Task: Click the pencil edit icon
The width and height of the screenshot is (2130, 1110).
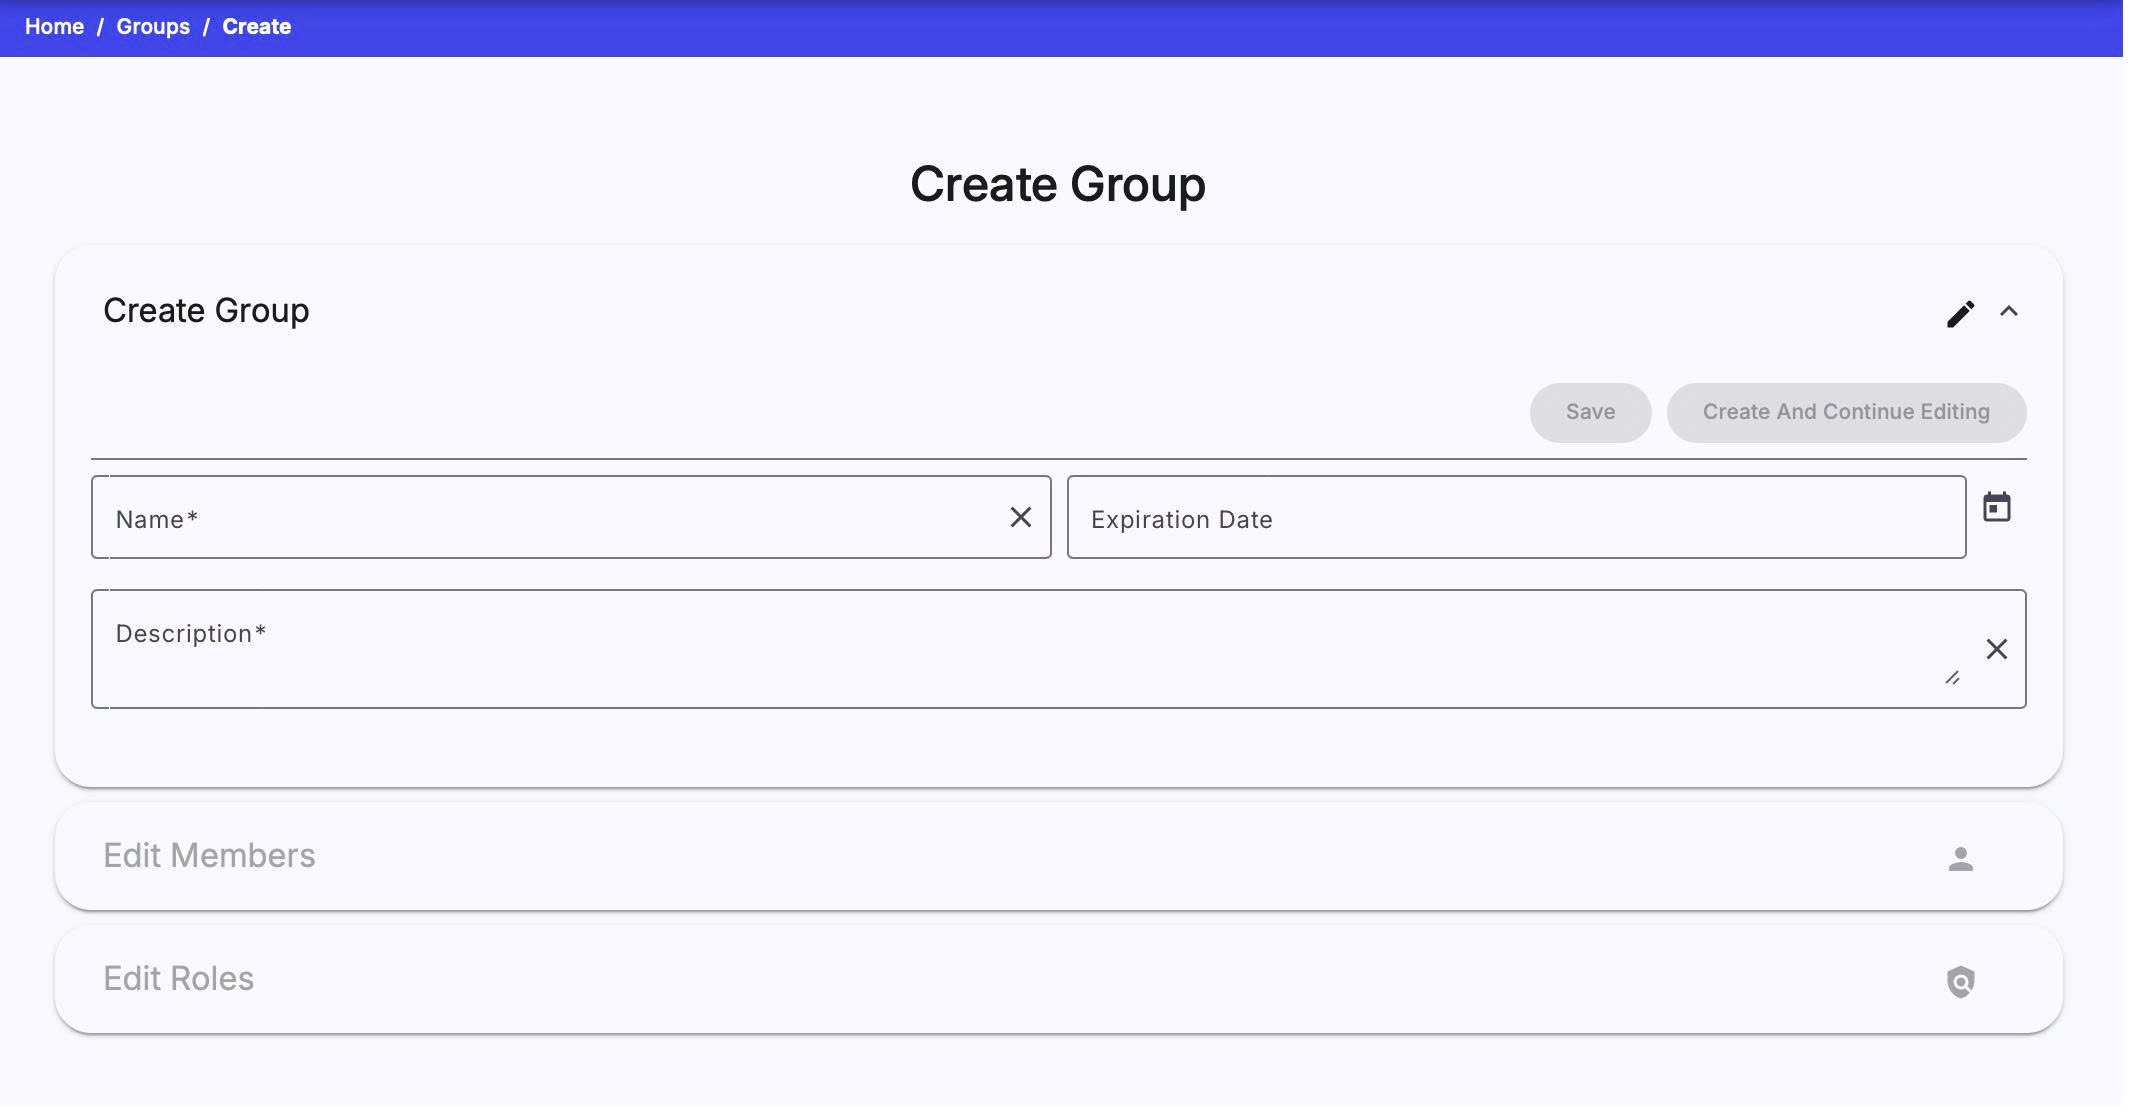Action: pos(1960,313)
